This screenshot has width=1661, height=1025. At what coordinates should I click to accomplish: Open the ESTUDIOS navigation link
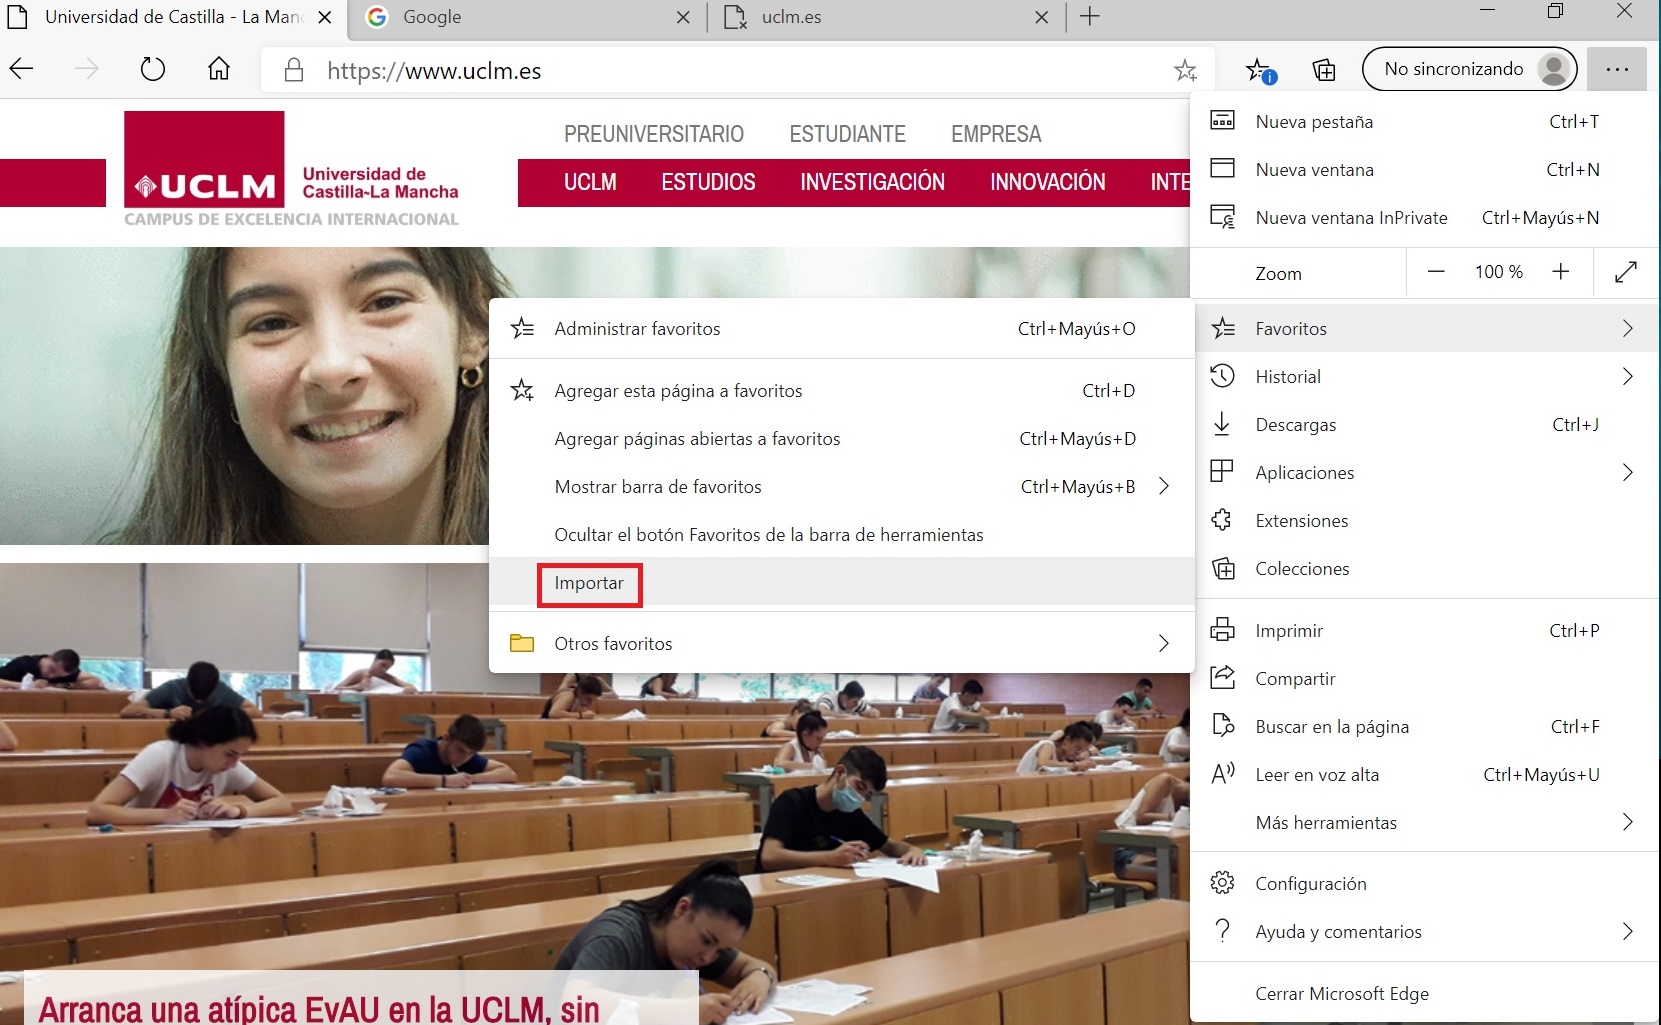coord(708,182)
